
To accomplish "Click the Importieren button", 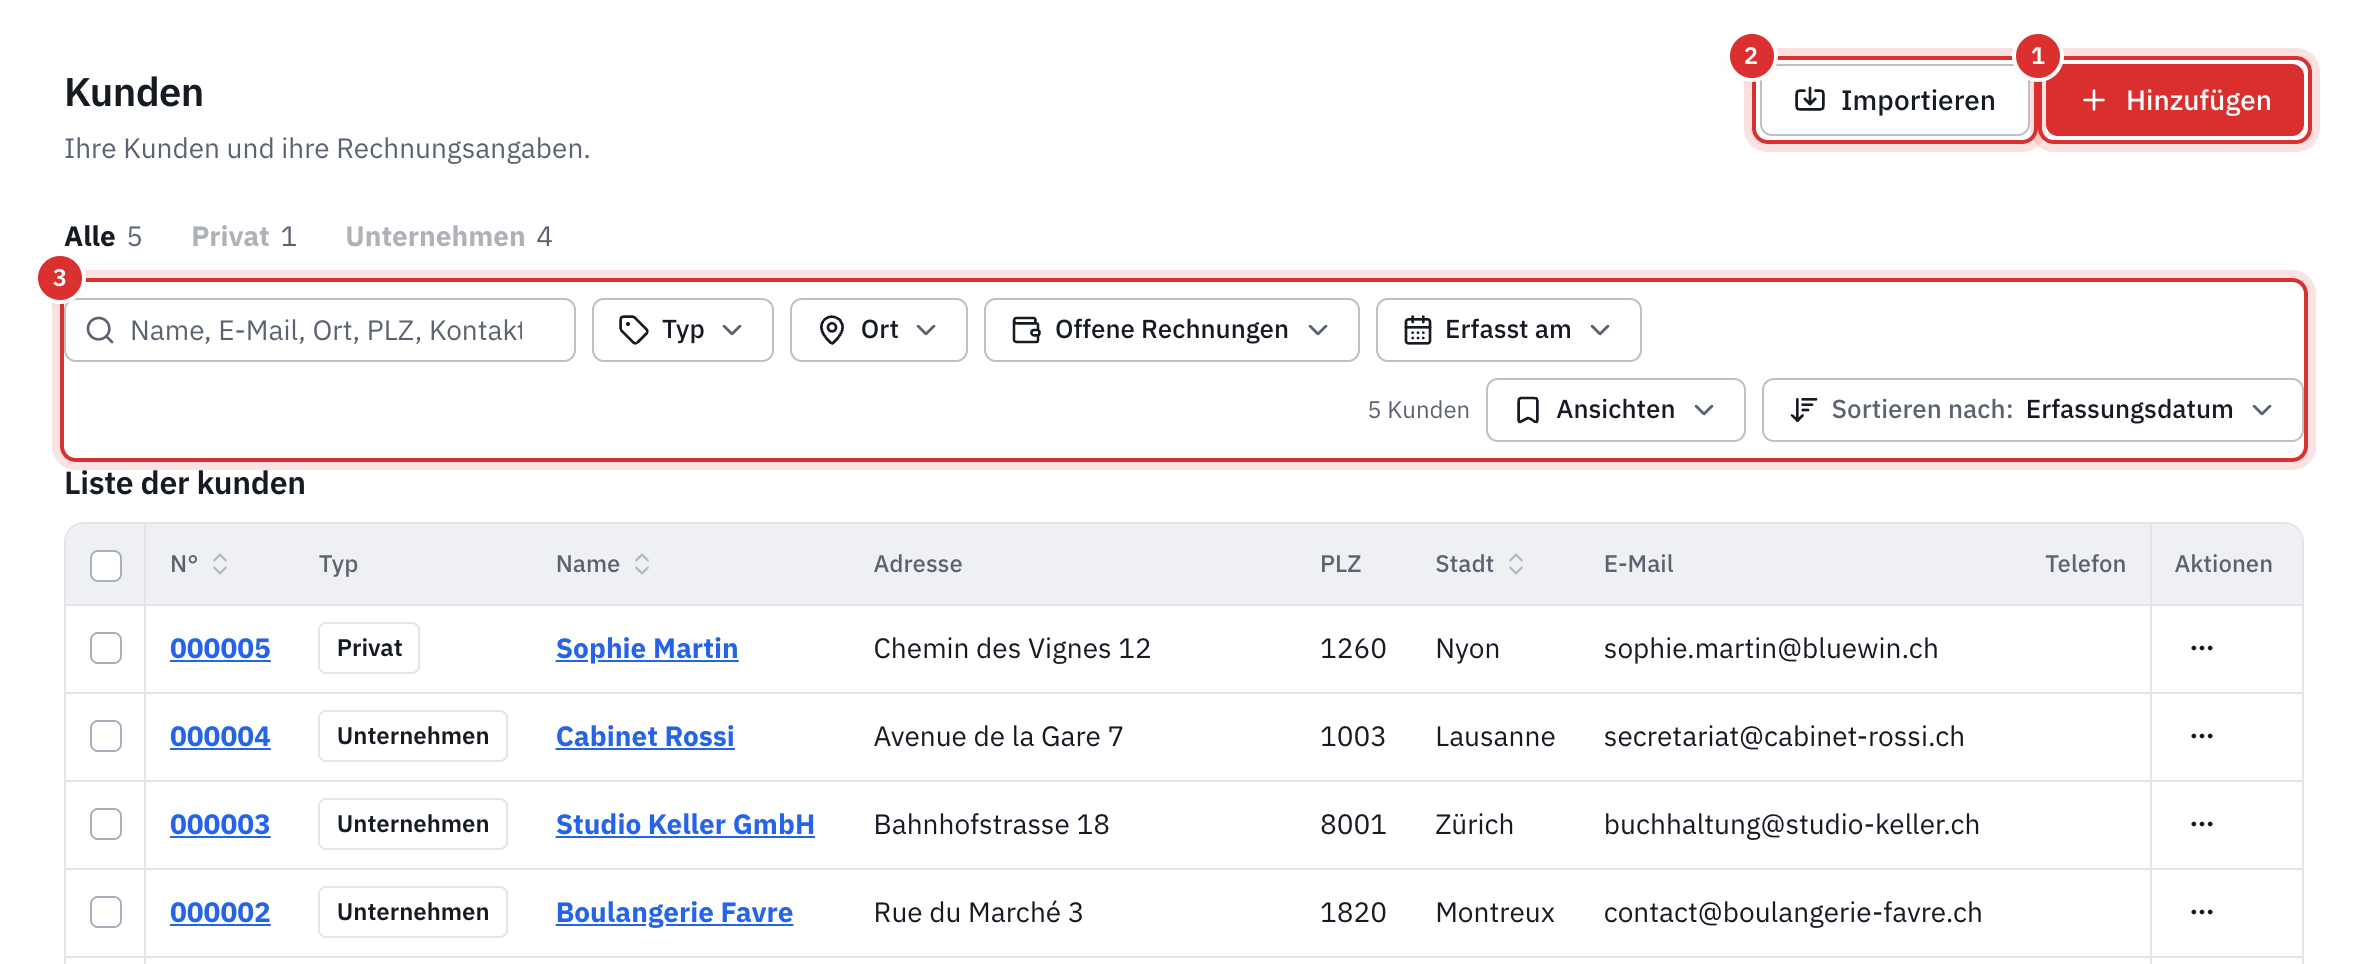I will pyautogui.click(x=1895, y=100).
